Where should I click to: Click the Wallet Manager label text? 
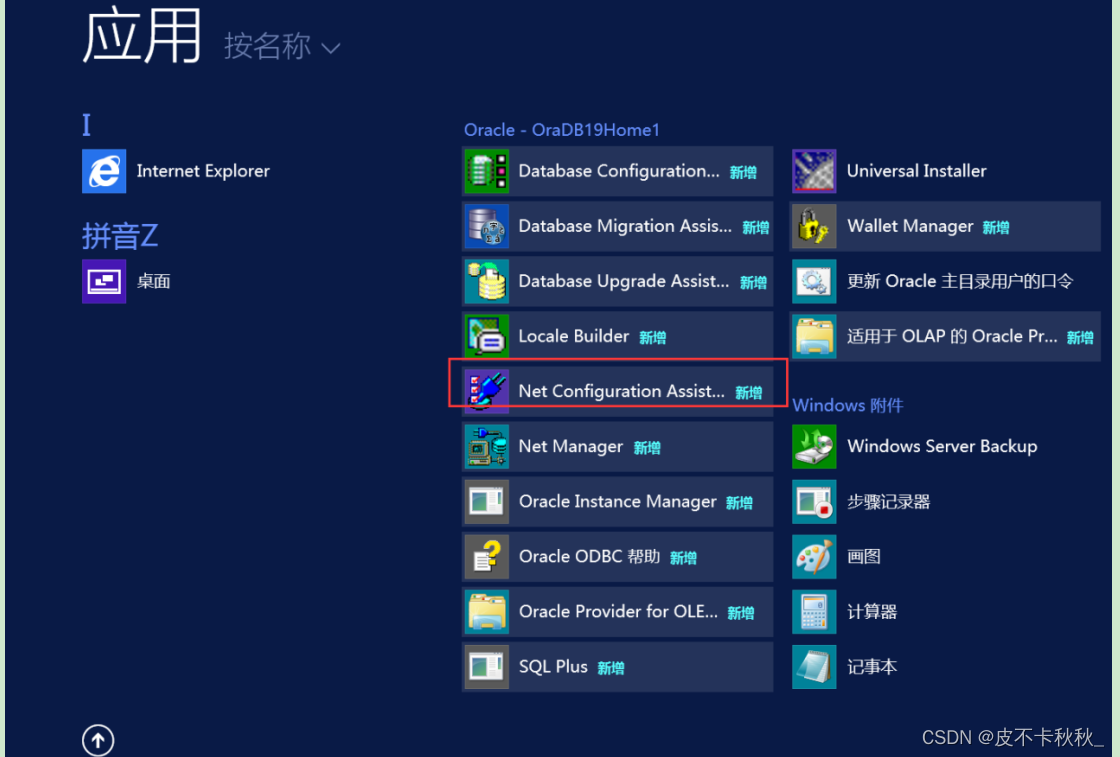pyautogui.click(x=910, y=226)
